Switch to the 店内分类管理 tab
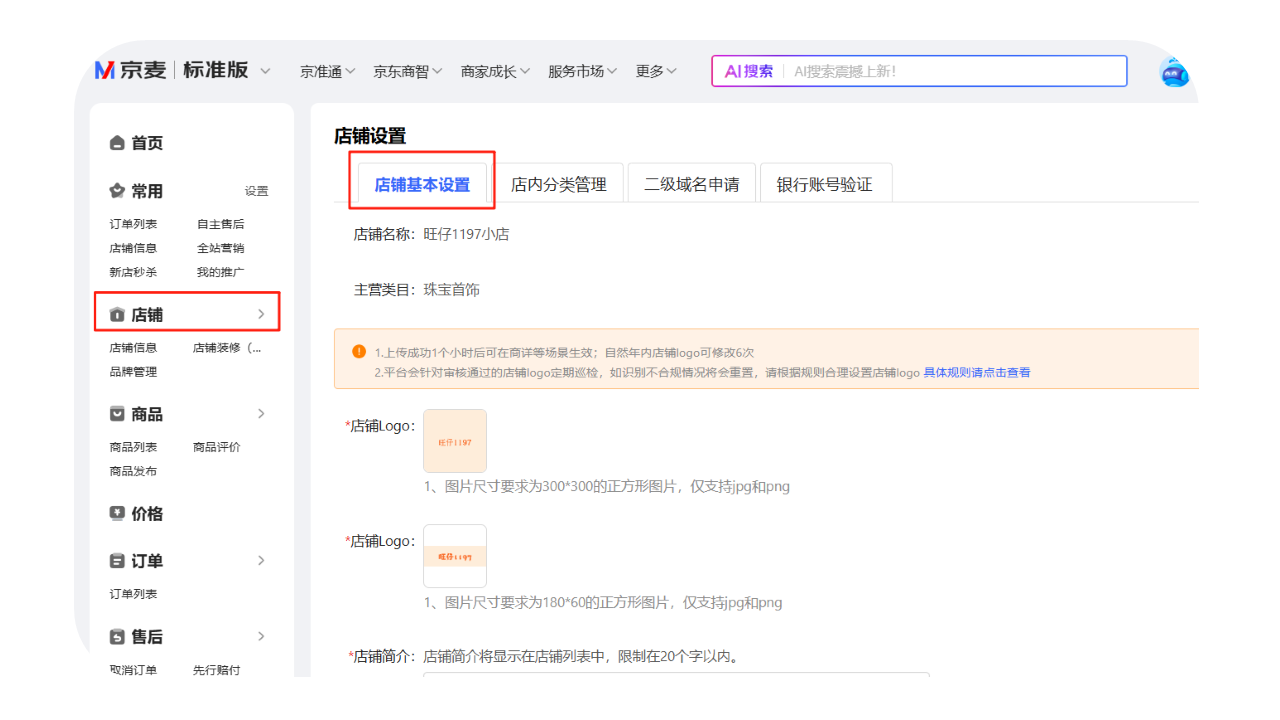This screenshot has width=1280, height=720. (x=558, y=185)
